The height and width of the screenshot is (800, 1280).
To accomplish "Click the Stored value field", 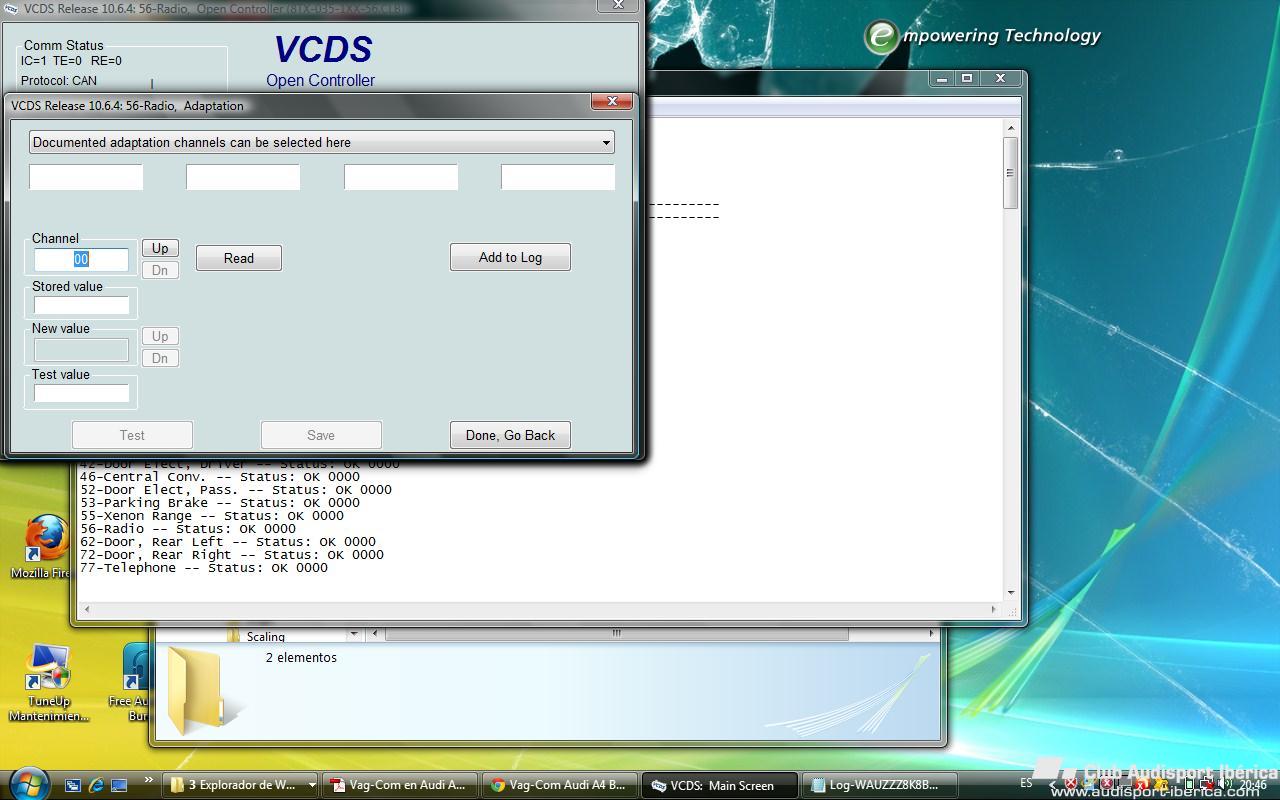I will [x=81, y=305].
